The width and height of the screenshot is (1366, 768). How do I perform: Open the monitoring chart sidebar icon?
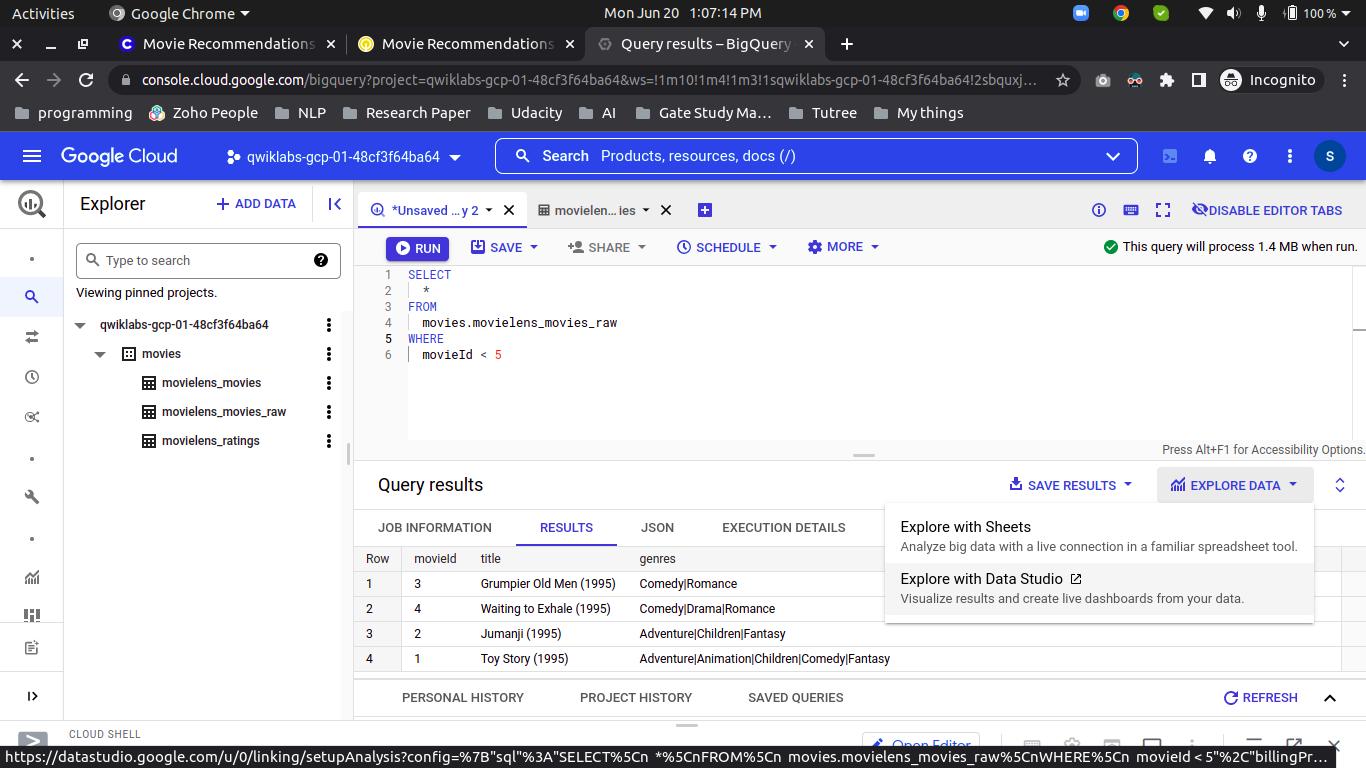[32, 577]
